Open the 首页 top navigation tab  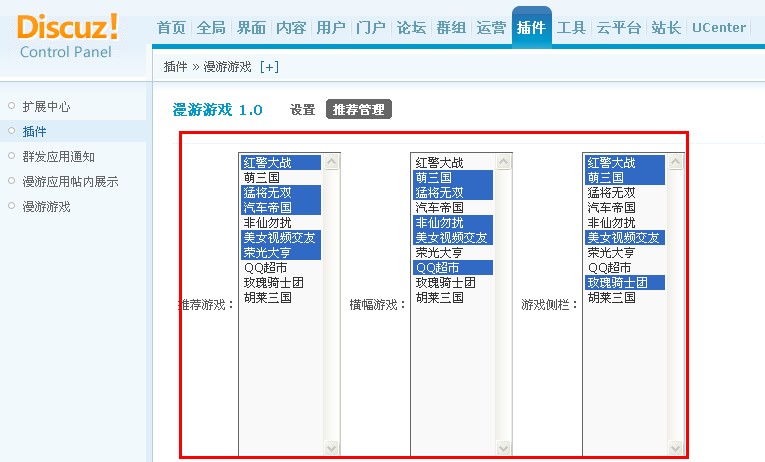click(x=172, y=28)
